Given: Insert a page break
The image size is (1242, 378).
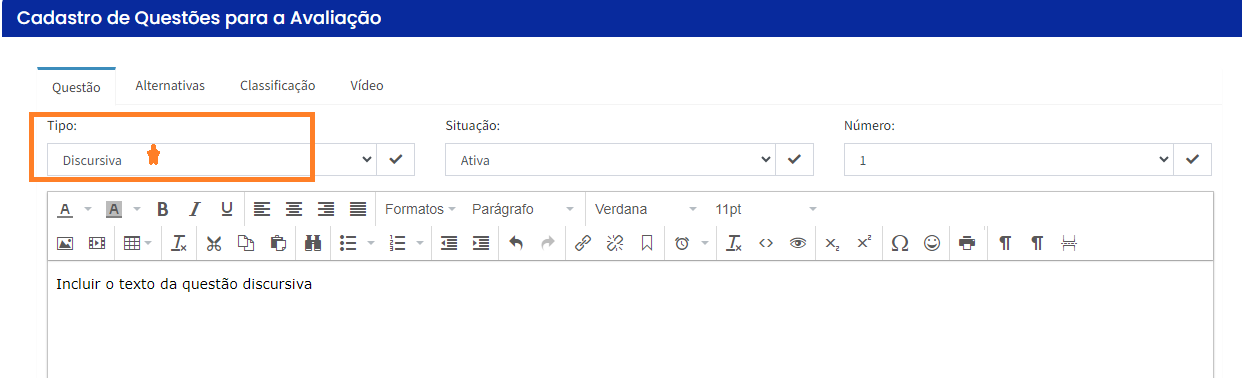Looking at the screenshot, I should (x=1069, y=243).
